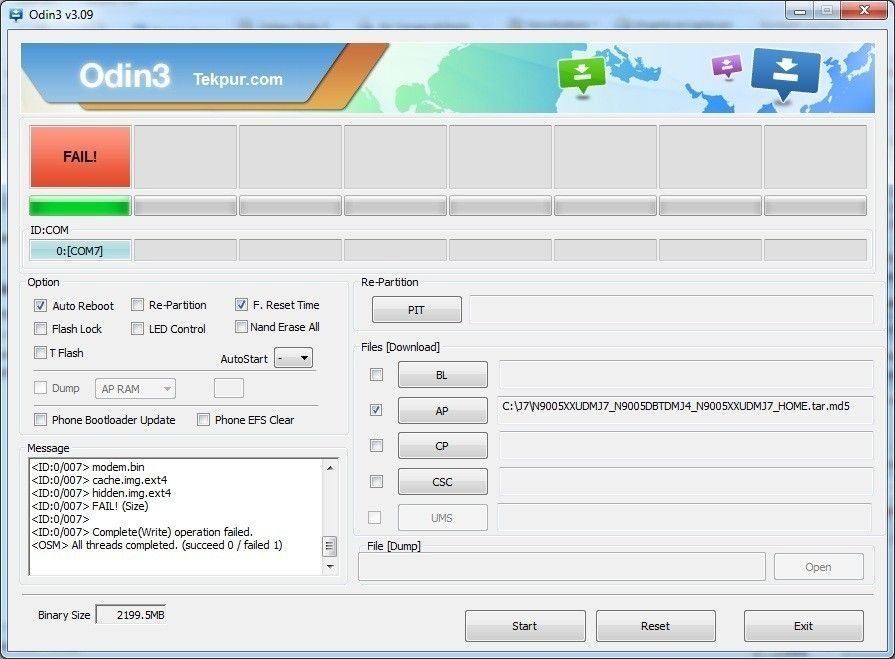The image size is (895, 659).
Task: Click the 'All threads completed' log line
Action: 157,545
